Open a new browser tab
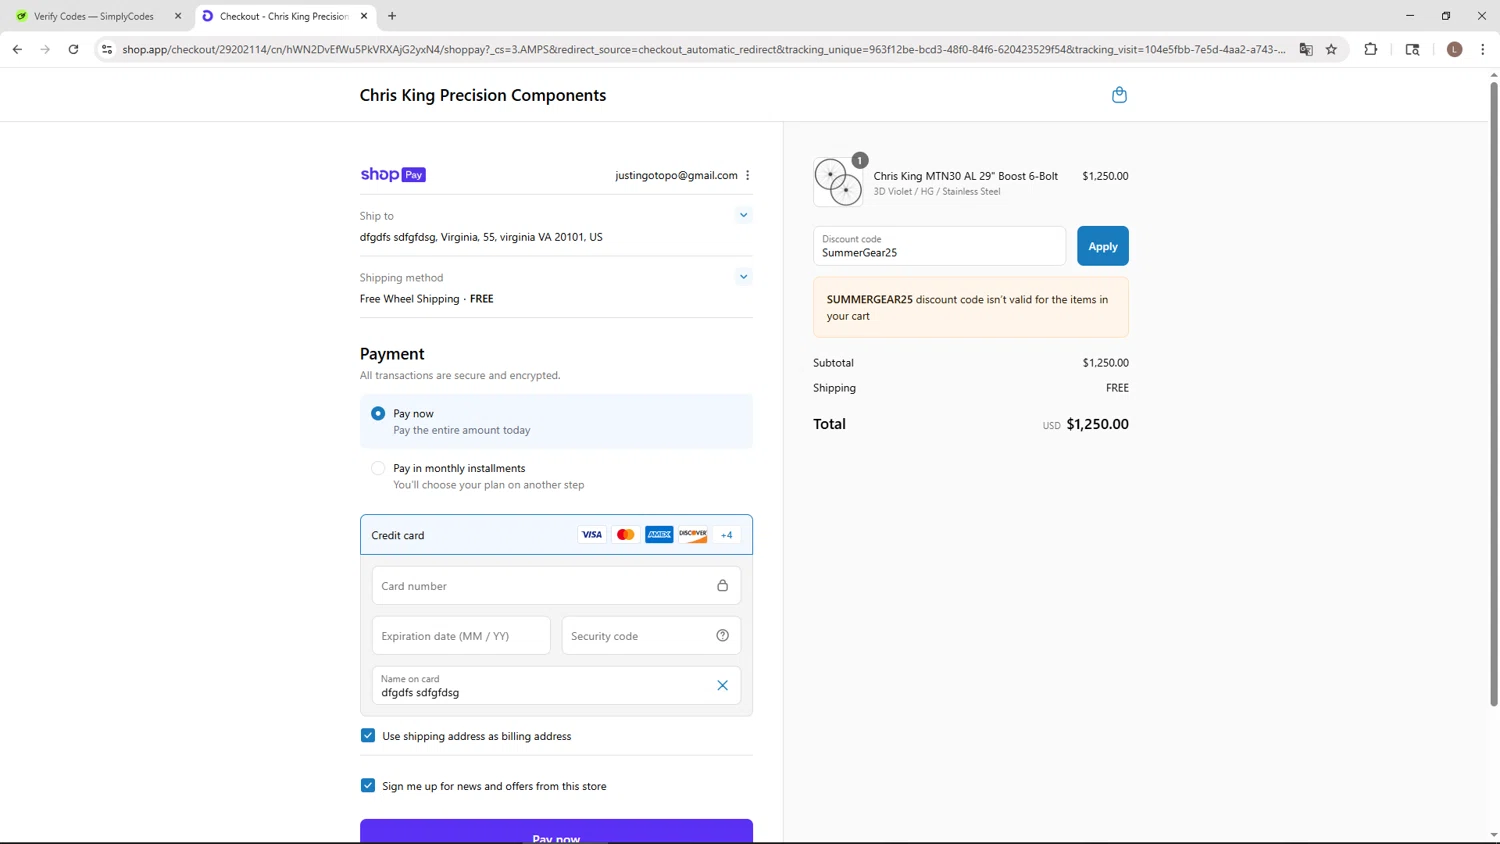1500x844 pixels. point(392,16)
